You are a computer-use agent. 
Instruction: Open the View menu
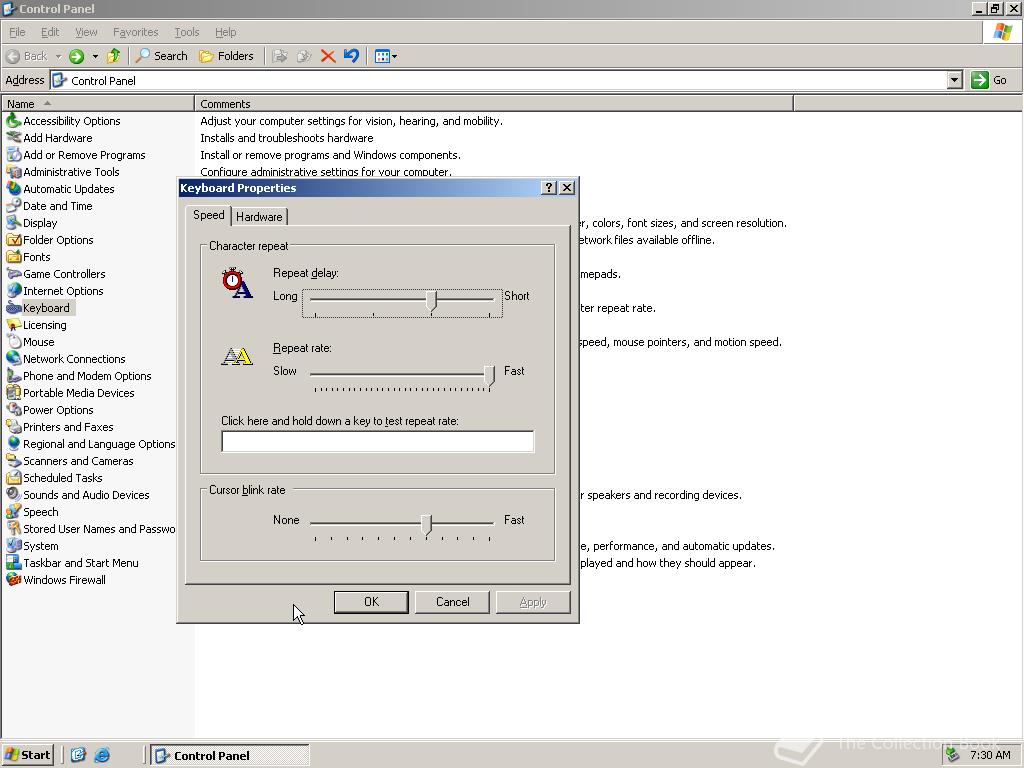[86, 32]
